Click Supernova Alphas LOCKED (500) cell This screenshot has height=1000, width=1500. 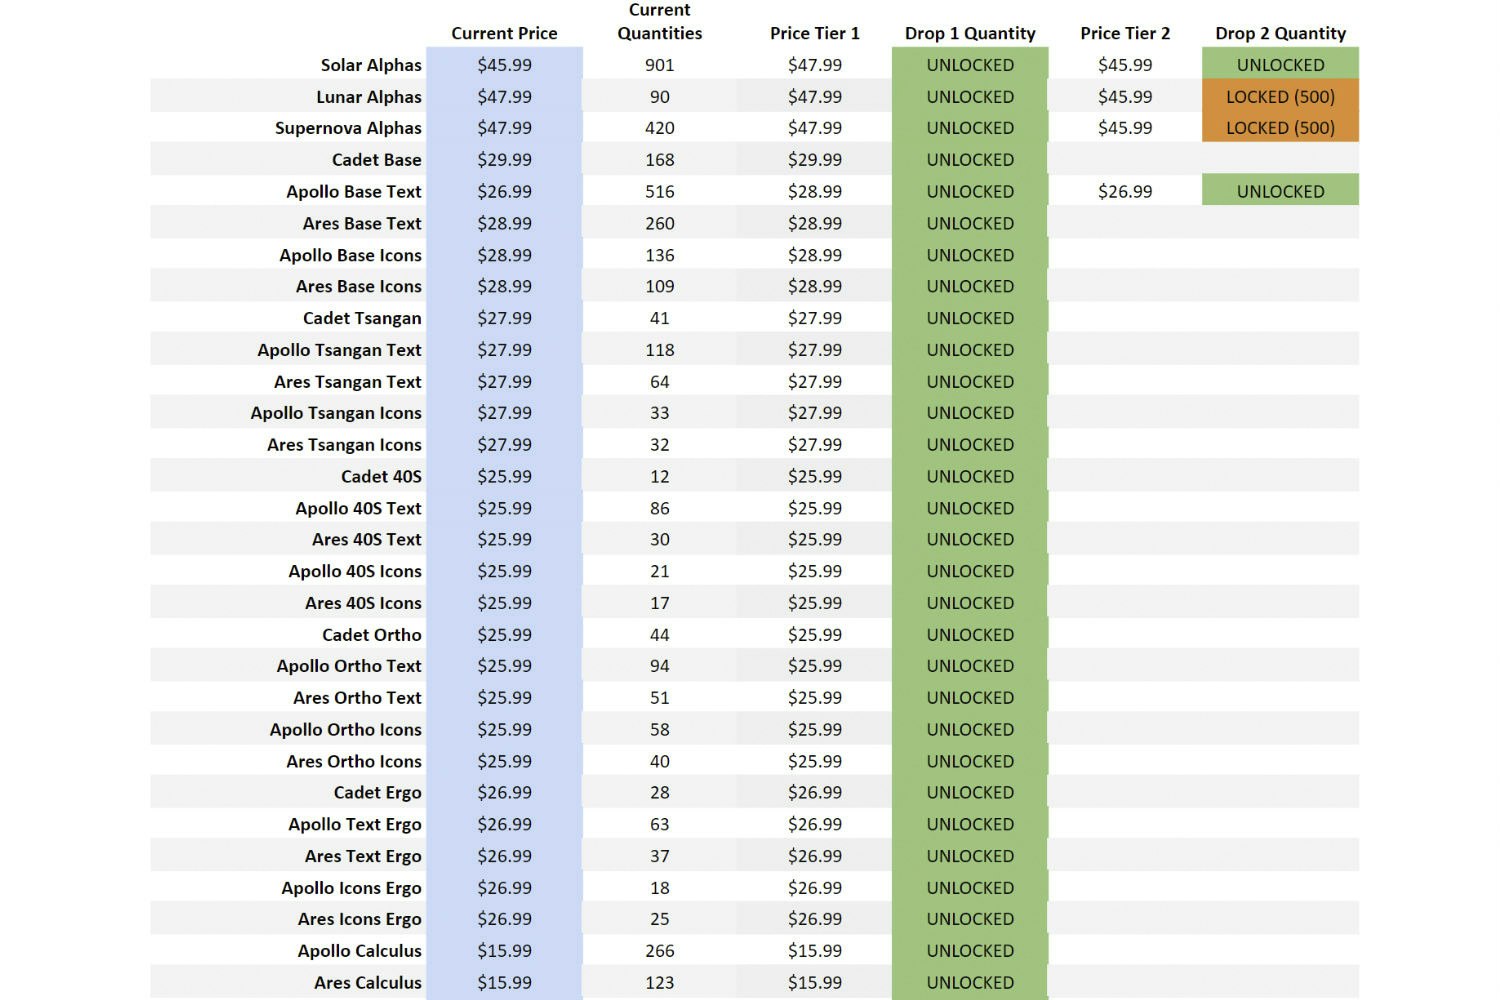1280,128
